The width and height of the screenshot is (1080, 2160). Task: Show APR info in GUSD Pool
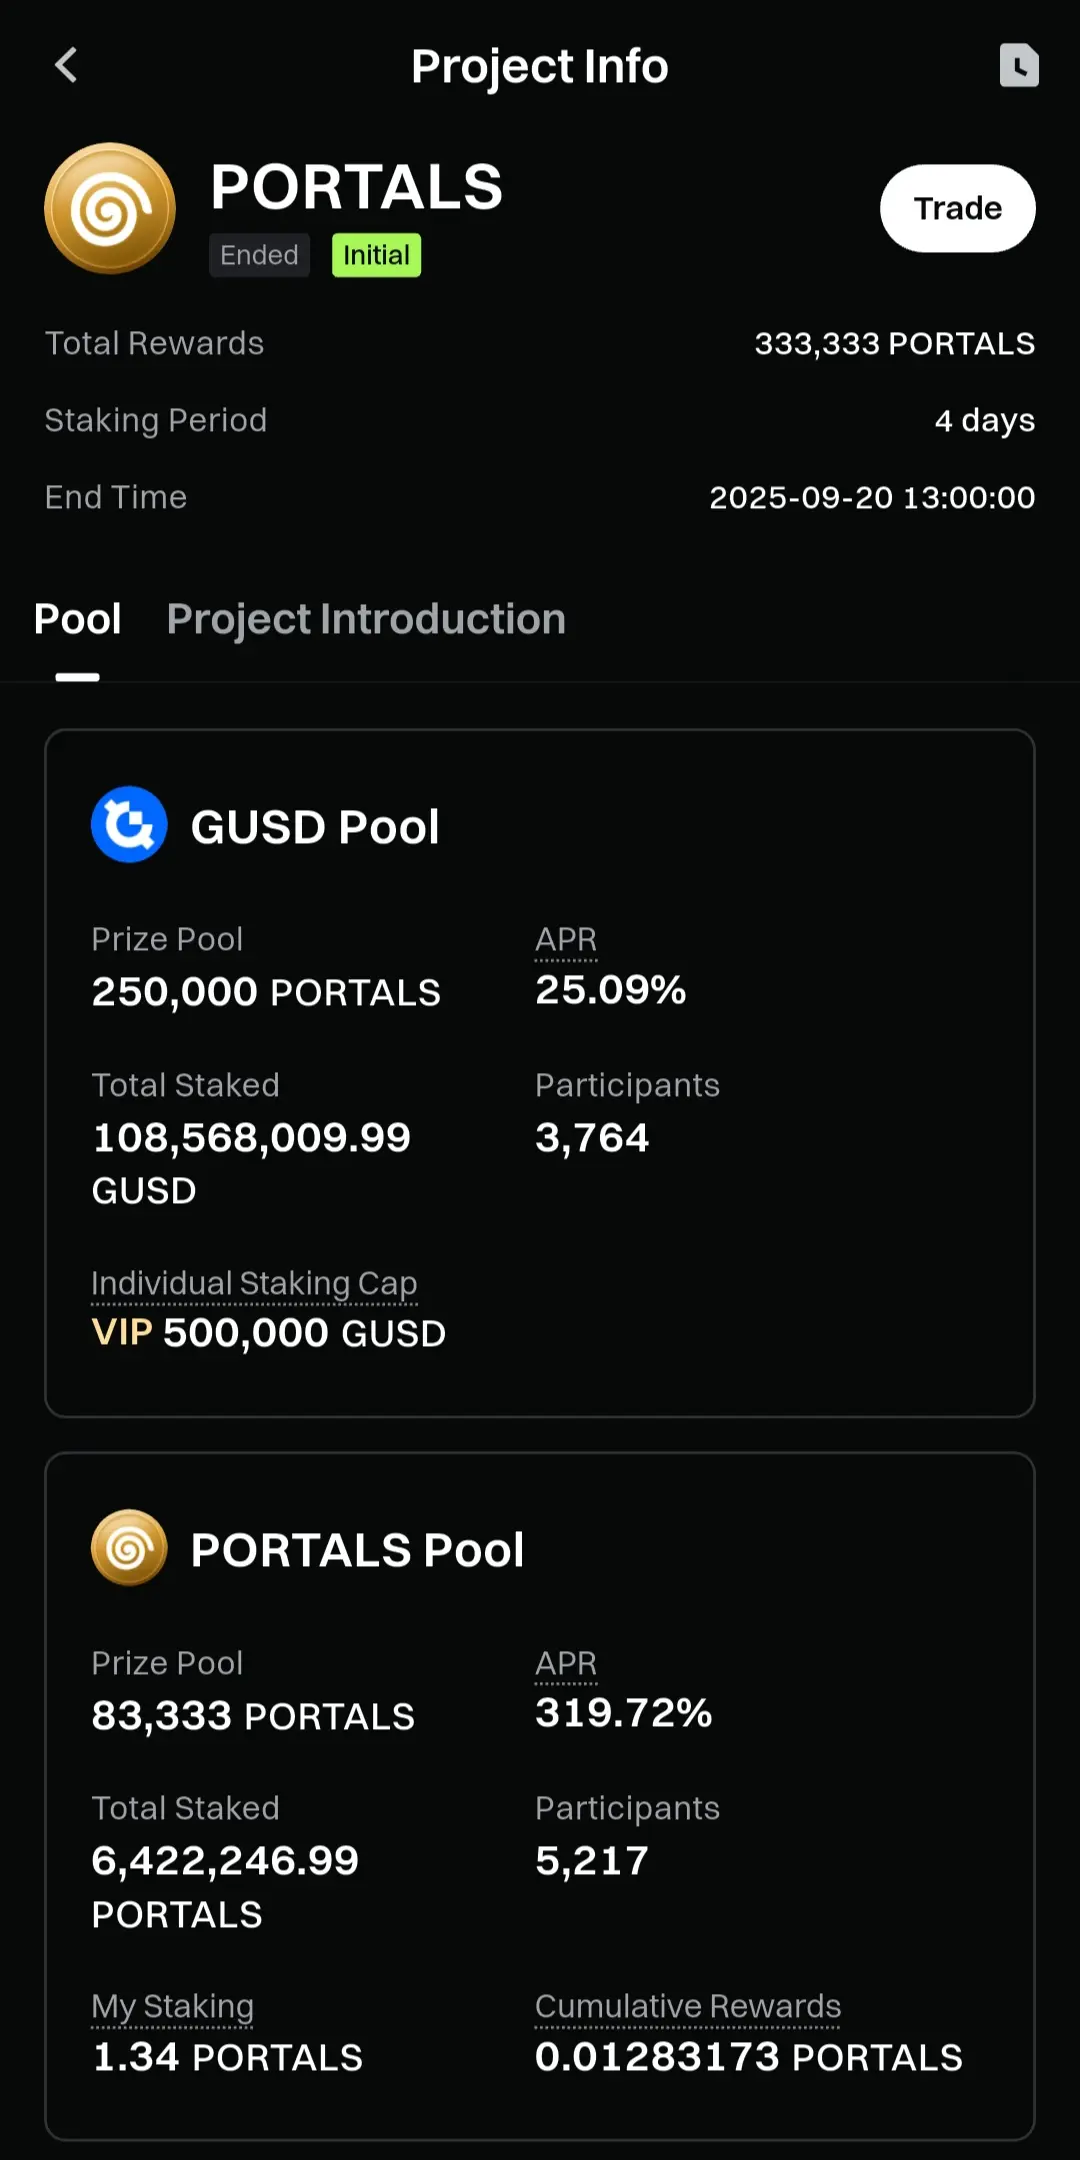(566, 940)
